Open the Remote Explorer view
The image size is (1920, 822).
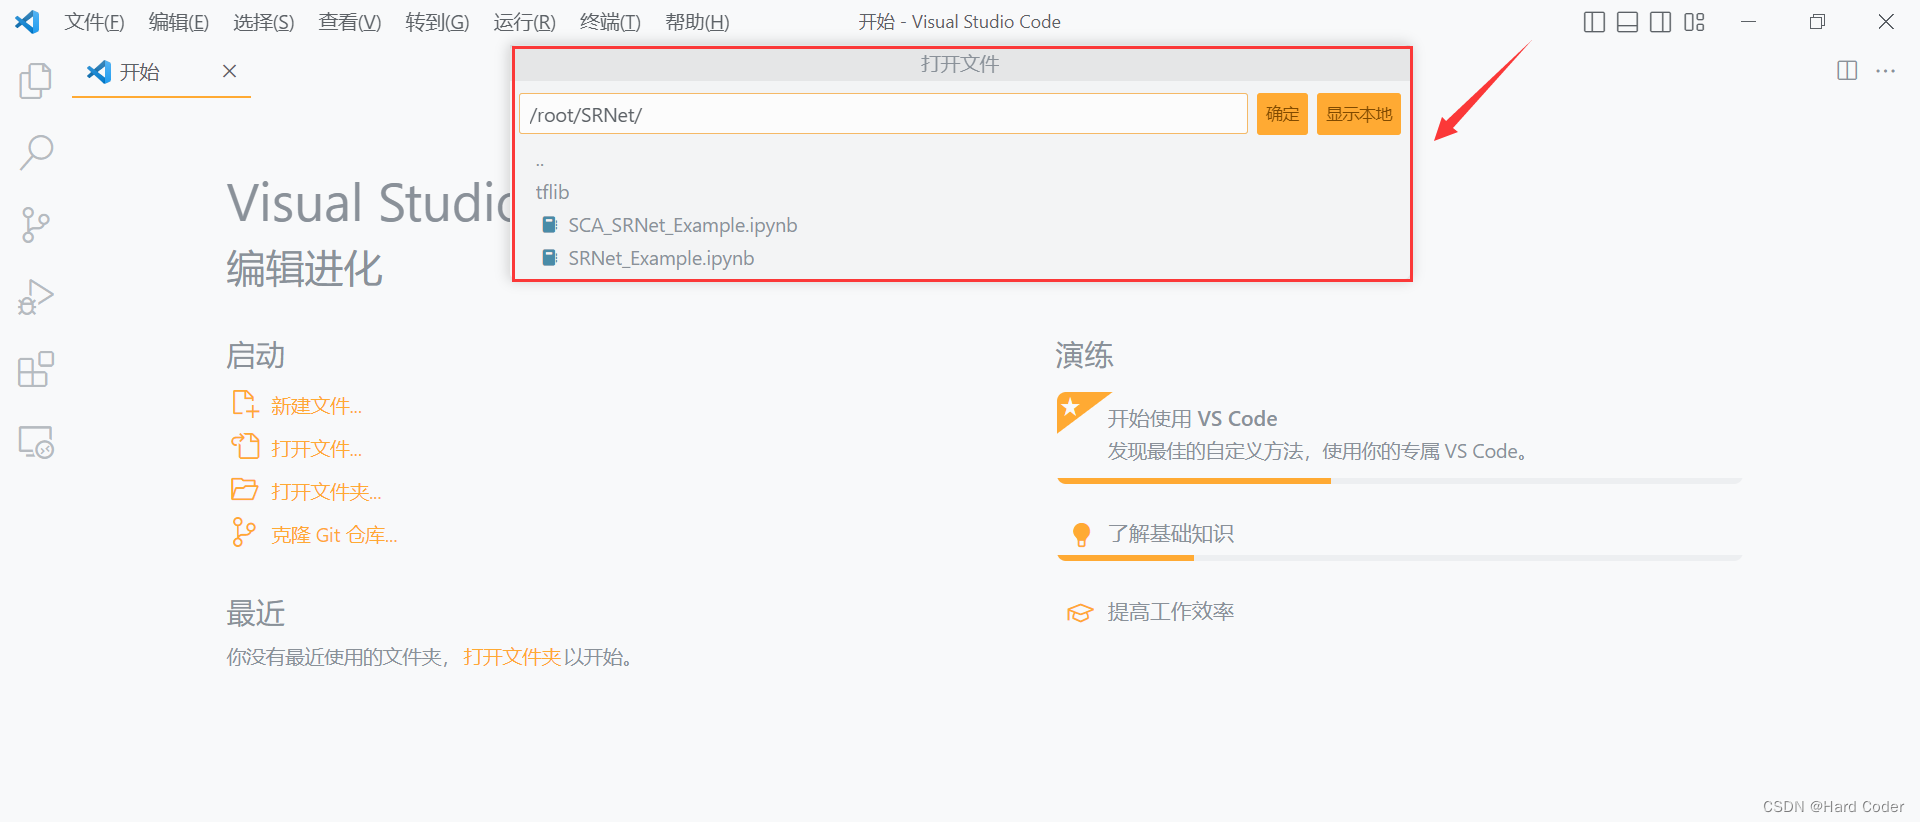click(36, 442)
